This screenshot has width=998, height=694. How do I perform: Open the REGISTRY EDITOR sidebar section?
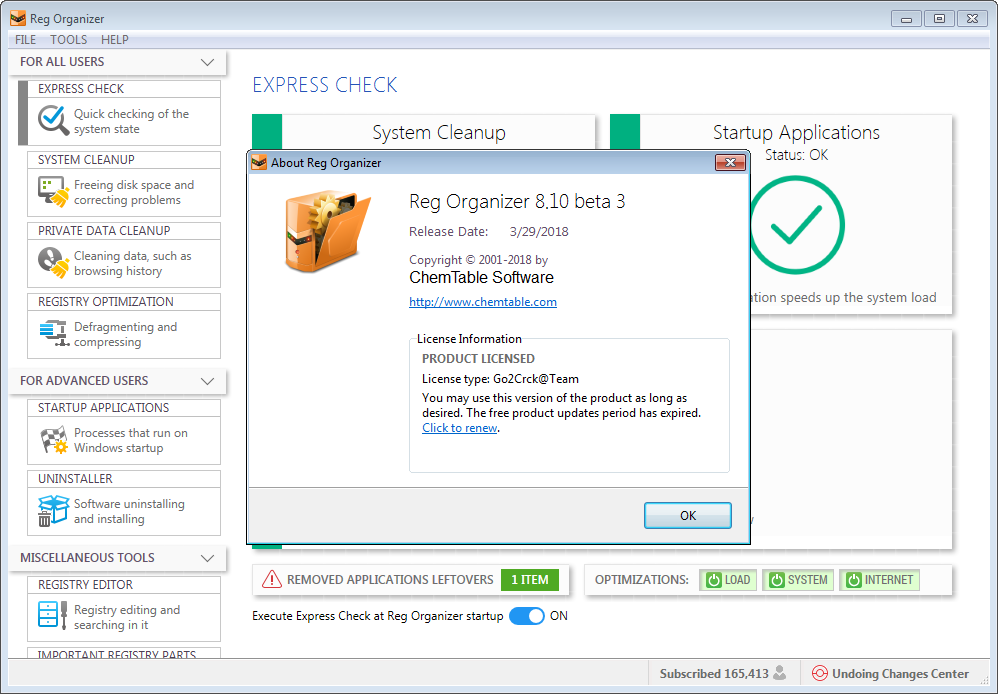pos(124,609)
